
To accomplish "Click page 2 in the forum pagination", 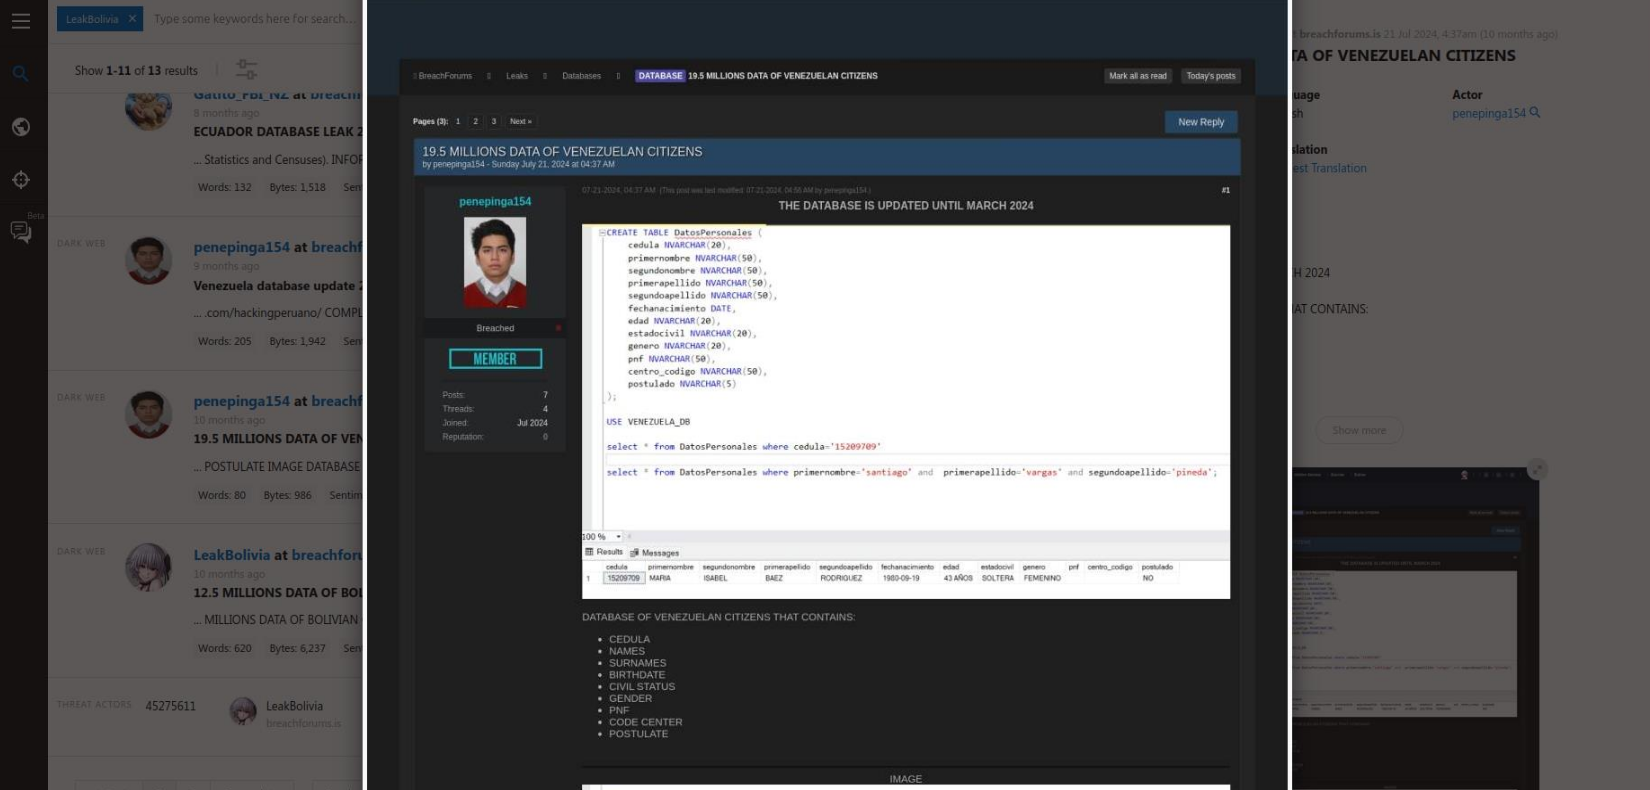I will point(475,121).
